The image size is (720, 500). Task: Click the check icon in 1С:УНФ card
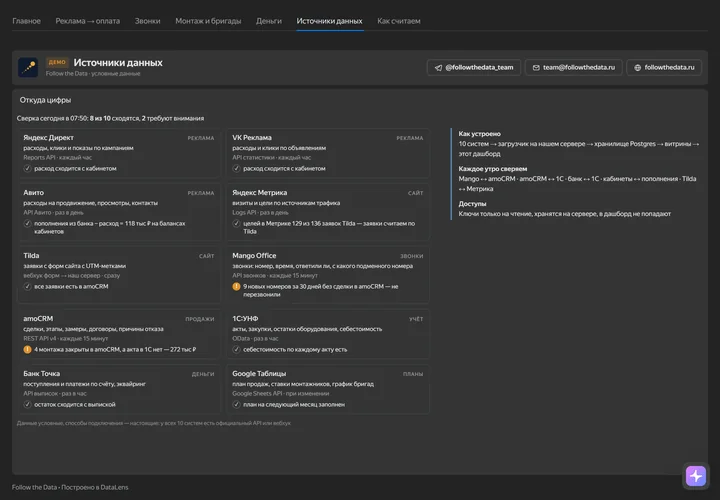point(236,349)
